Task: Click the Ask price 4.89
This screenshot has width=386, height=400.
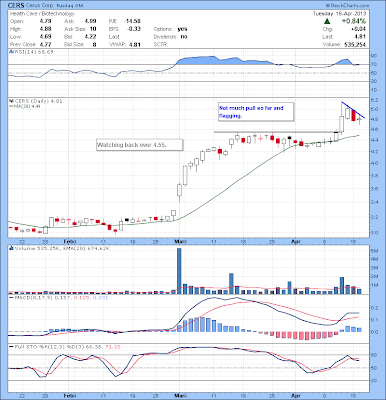Action: (90, 21)
